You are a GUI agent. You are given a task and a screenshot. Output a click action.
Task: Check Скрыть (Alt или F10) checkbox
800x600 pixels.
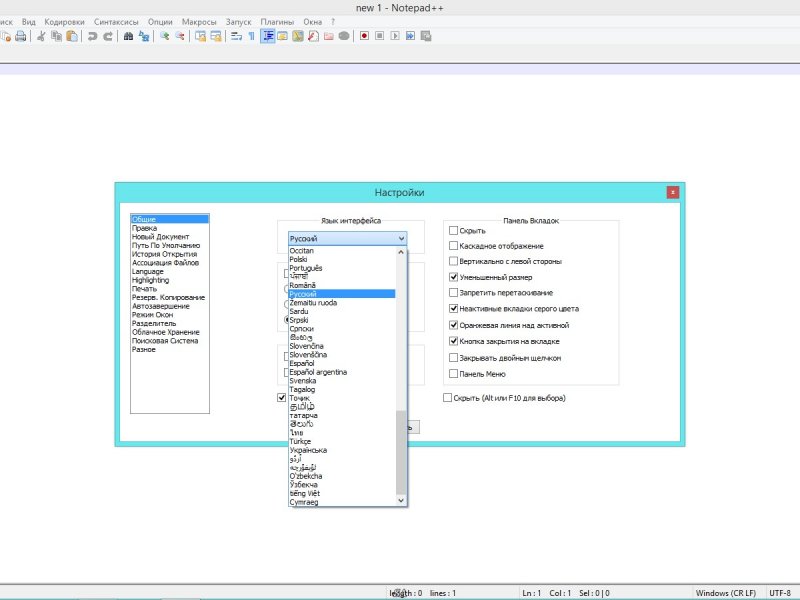point(447,397)
